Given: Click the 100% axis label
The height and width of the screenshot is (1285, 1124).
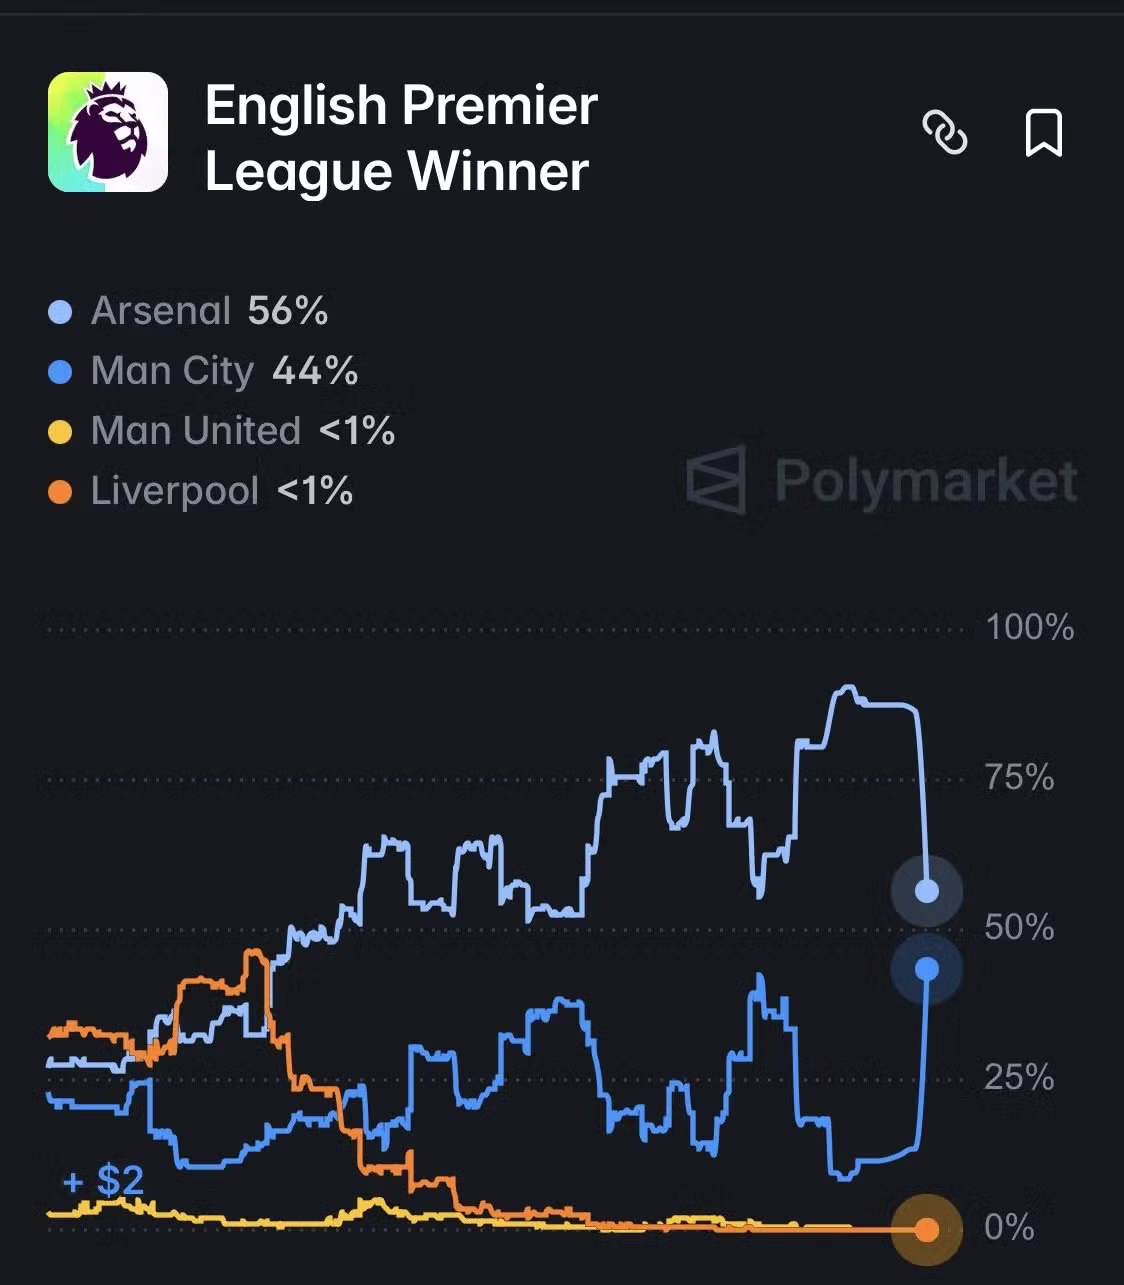Looking at the screenshot, I should (x=1029, y=628).
